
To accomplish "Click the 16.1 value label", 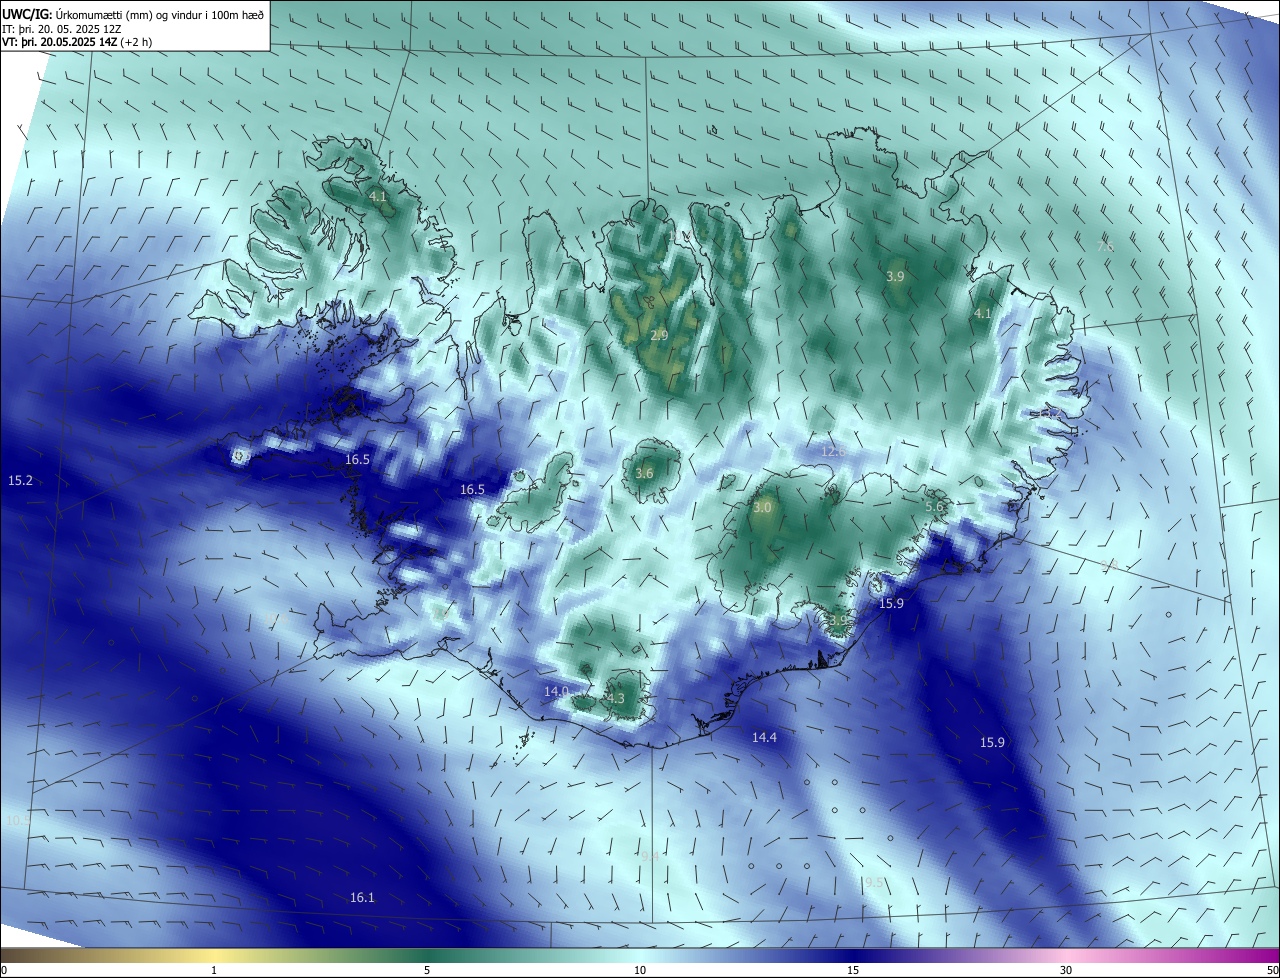I will click(x=362, y=898).
